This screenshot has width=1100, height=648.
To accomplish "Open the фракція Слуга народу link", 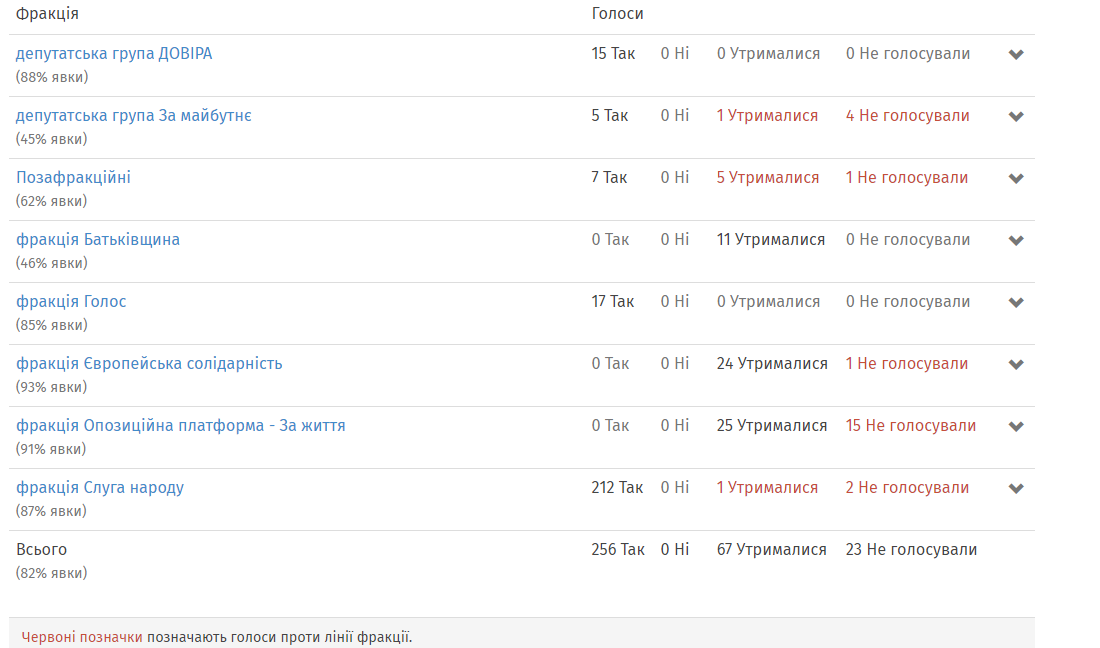I will click(x=100, y=487).
